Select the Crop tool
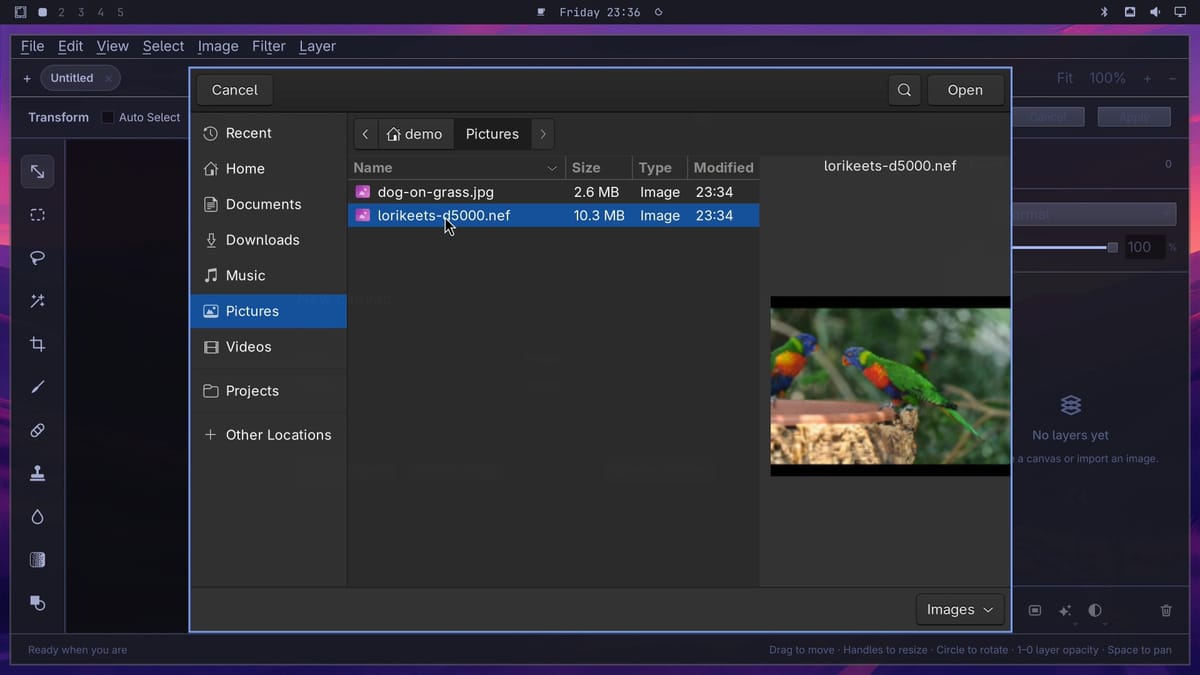Viewport: 1200px width, 675px height. click(37, 344)
